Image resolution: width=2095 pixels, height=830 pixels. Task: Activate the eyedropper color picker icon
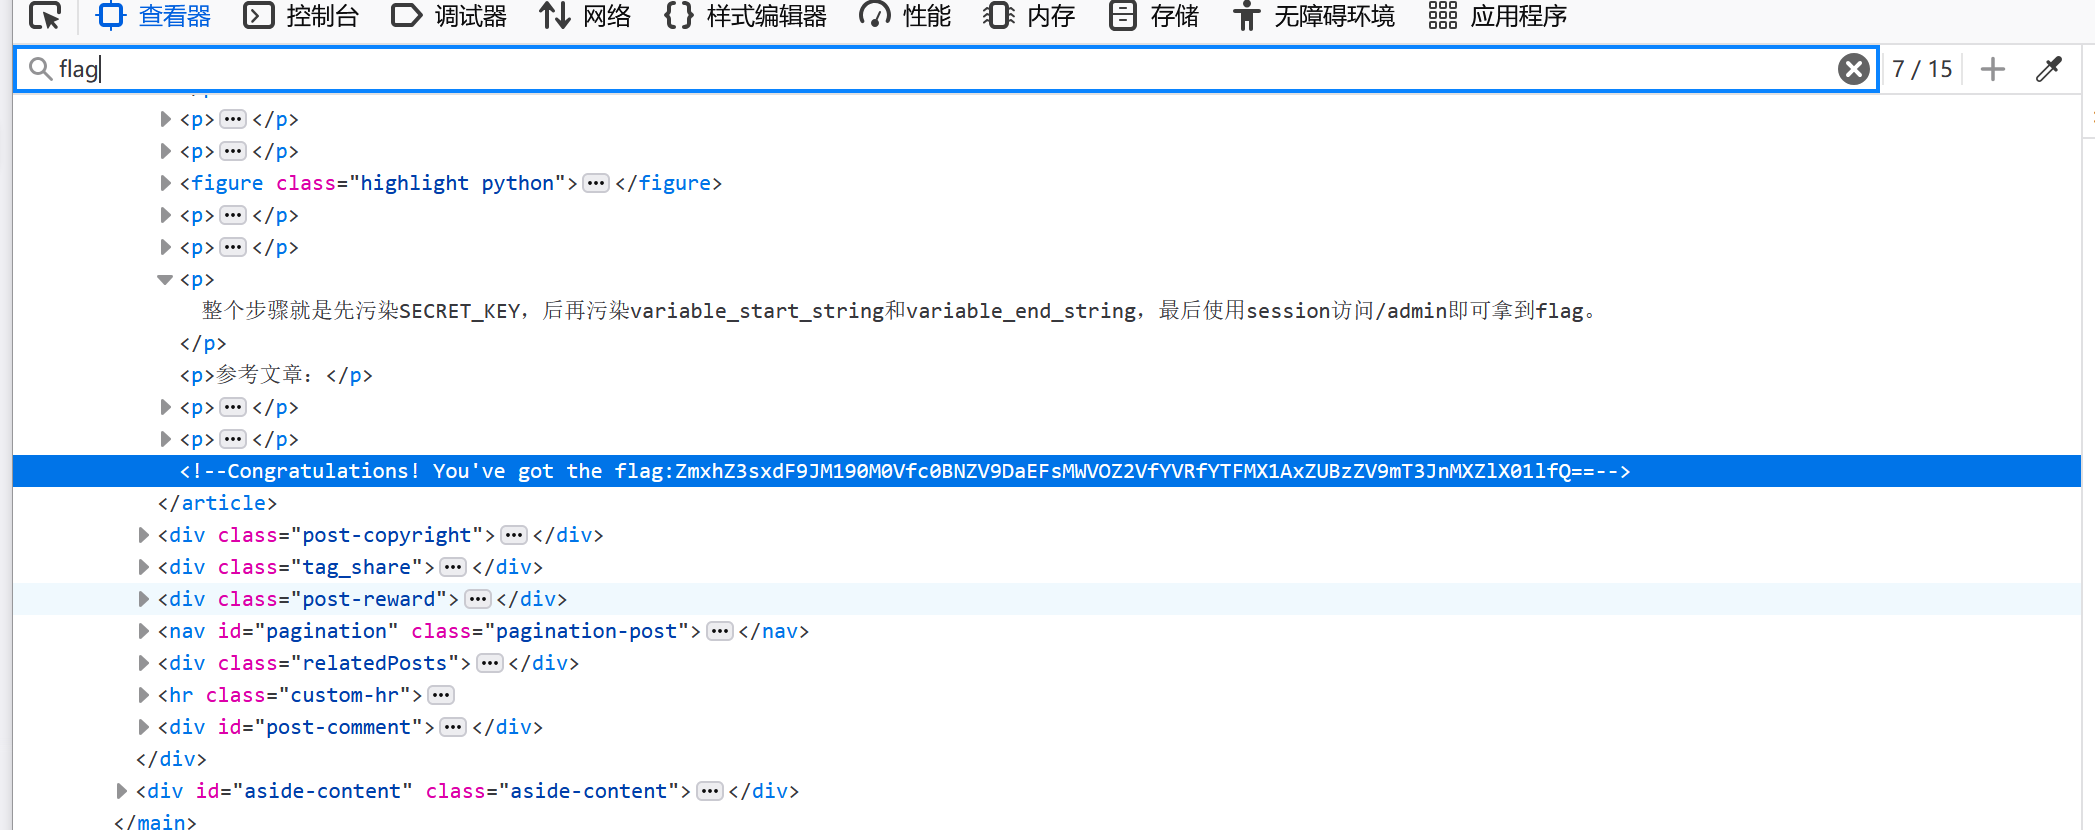[x=2048, y=69]
